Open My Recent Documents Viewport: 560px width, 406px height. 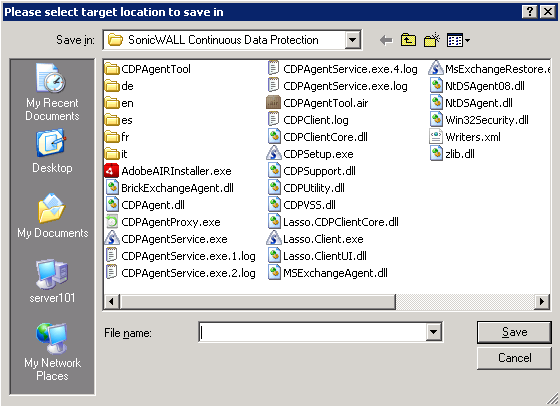click(52, 92)
